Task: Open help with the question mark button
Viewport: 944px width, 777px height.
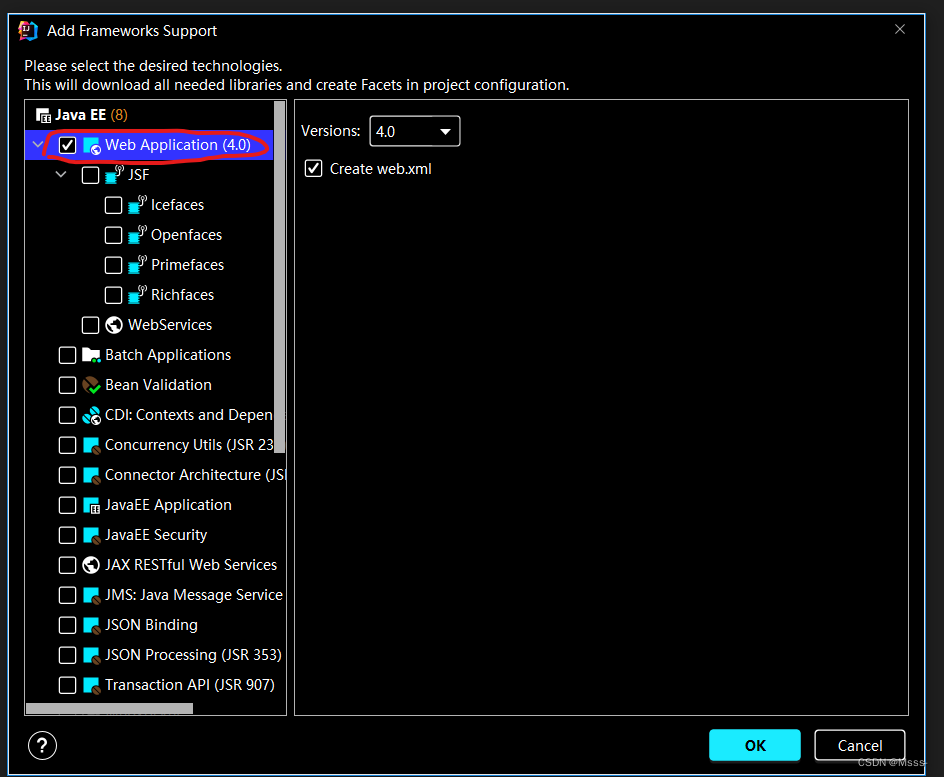Action: [x=42, y=746]
